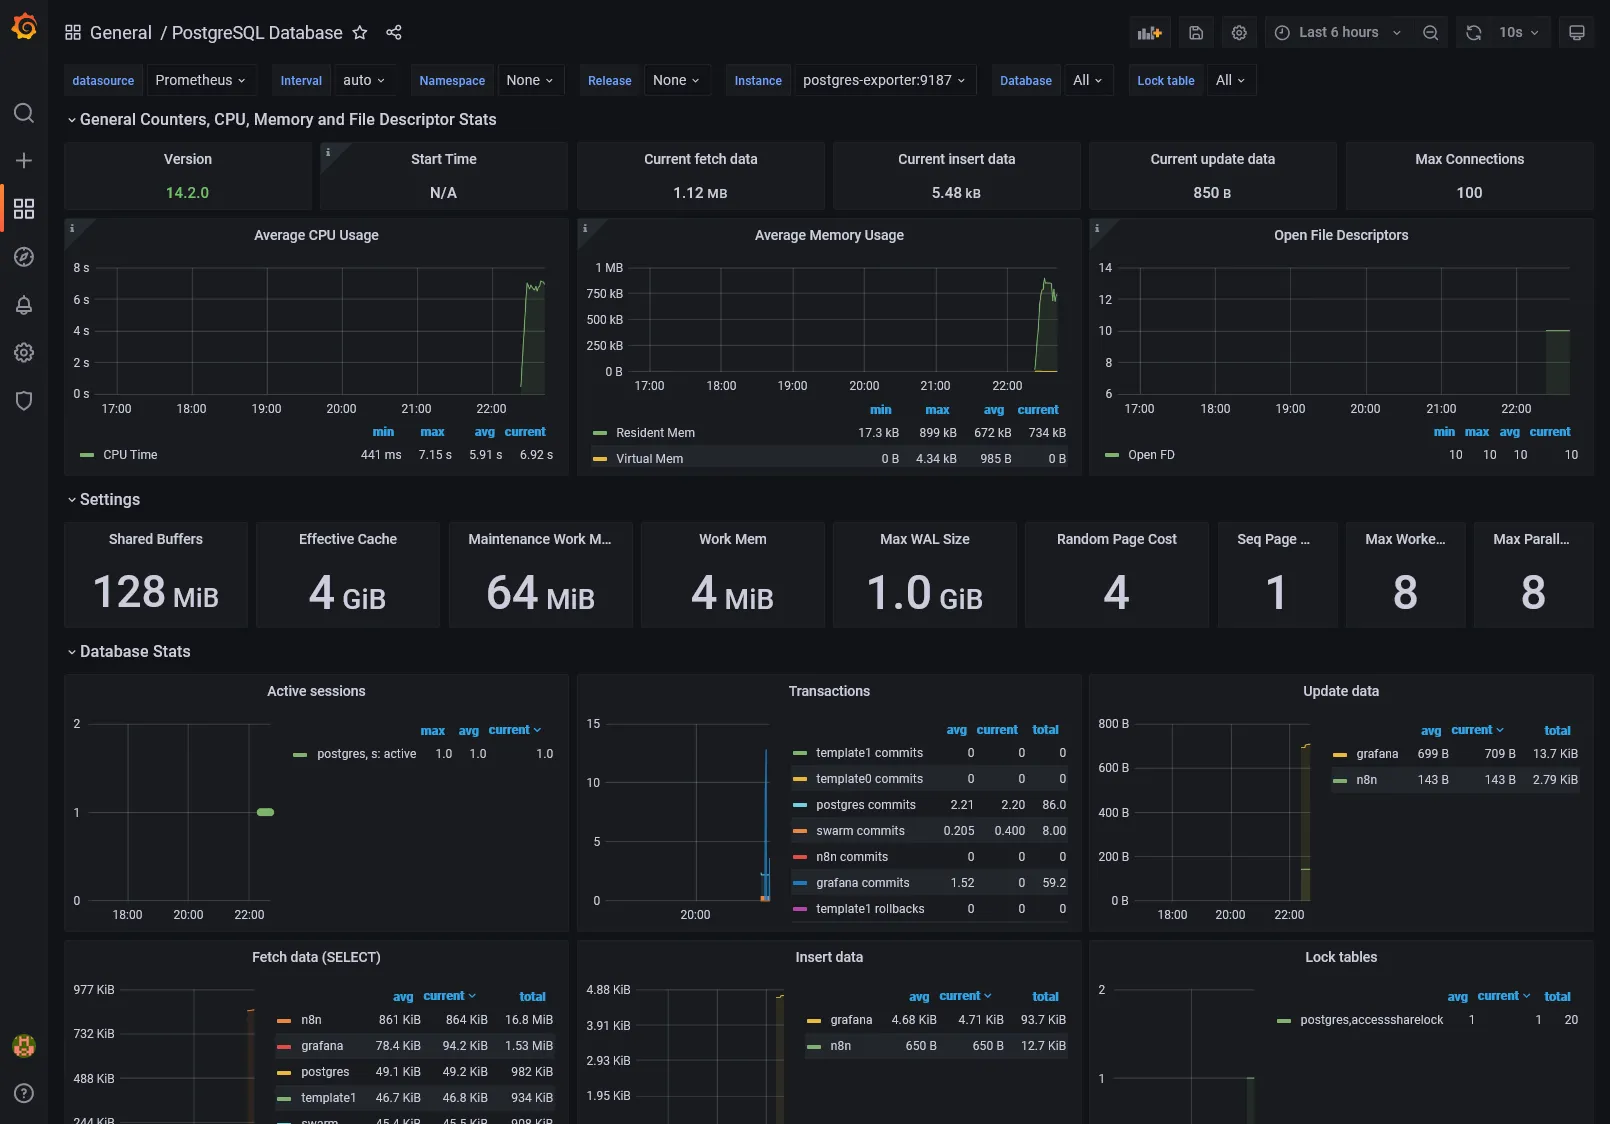Click the General breadcrumb link

point(121,32)
